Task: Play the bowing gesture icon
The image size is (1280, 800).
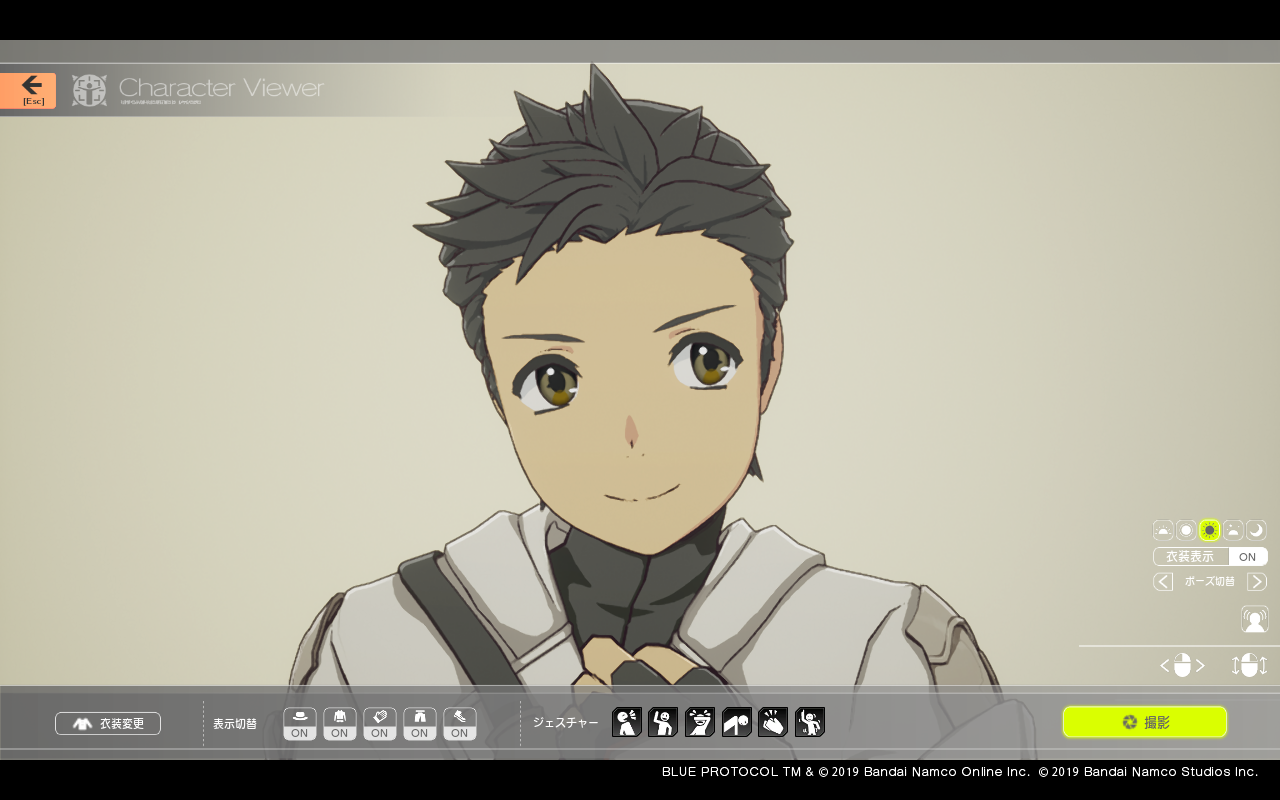Action: (x=737, y=722)
